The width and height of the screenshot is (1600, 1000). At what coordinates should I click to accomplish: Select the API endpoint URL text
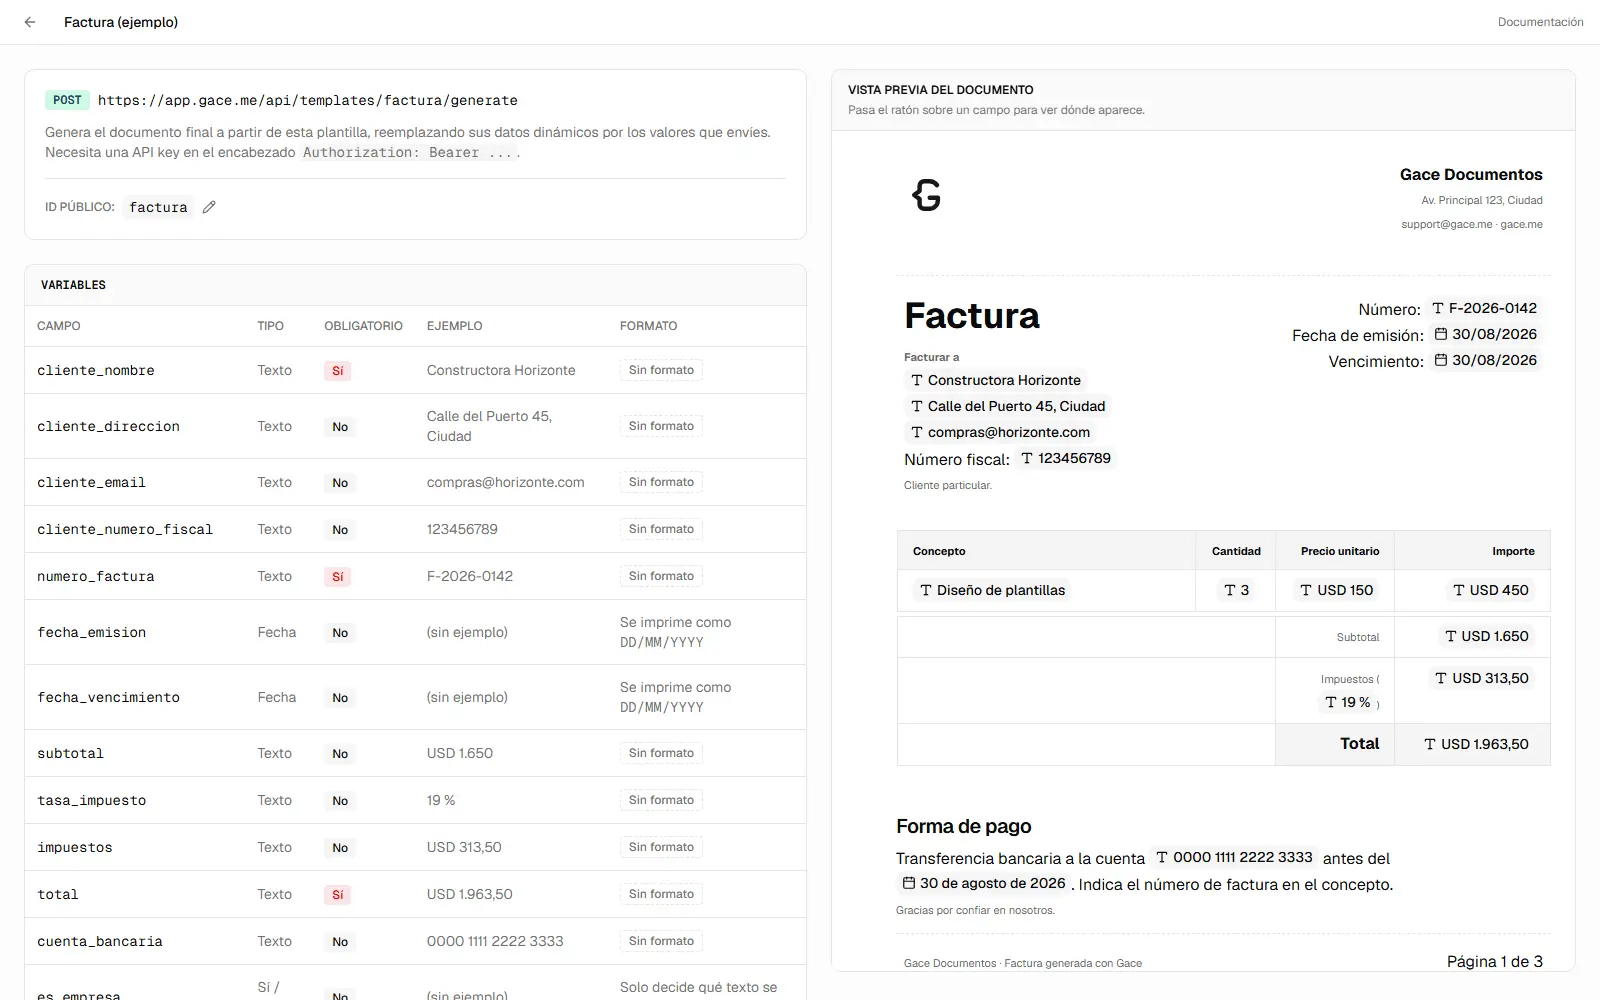(308, 100)
